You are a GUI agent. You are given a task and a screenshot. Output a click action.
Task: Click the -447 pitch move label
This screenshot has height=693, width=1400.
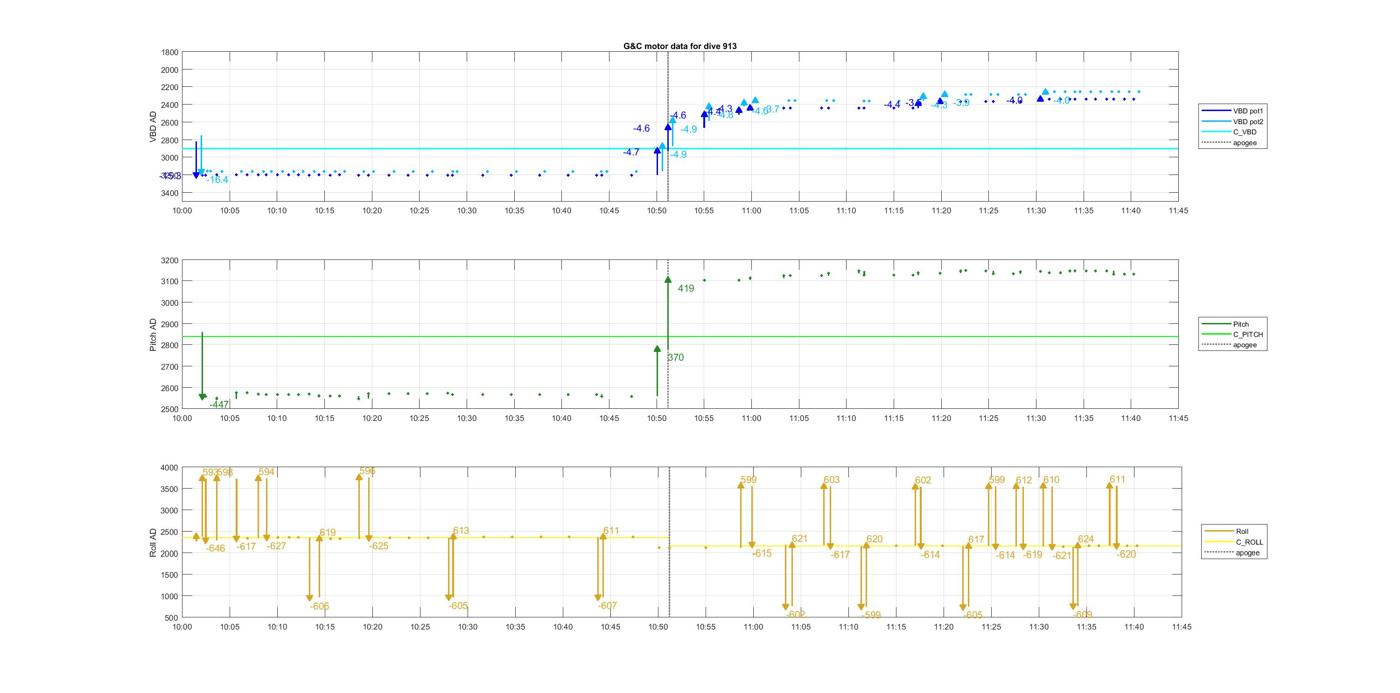click(219, 404)
